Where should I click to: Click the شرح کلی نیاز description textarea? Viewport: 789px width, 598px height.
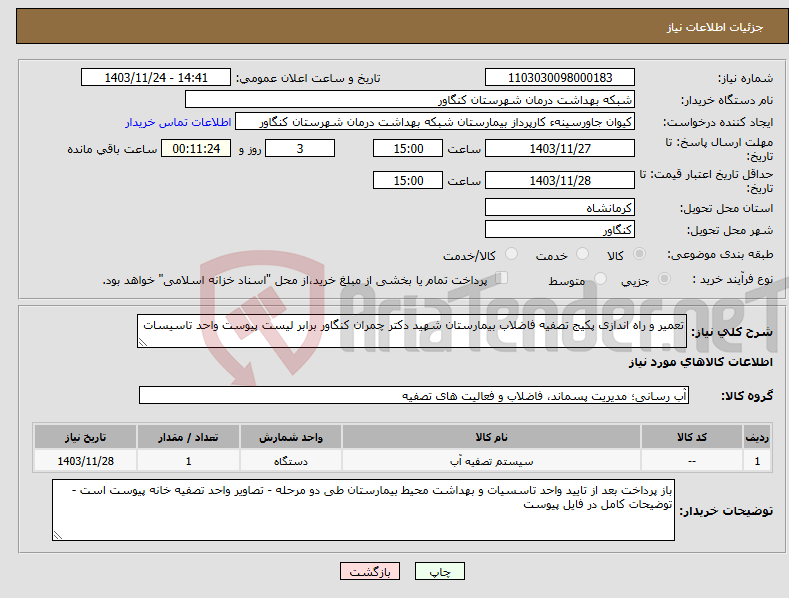pos(412,331)
